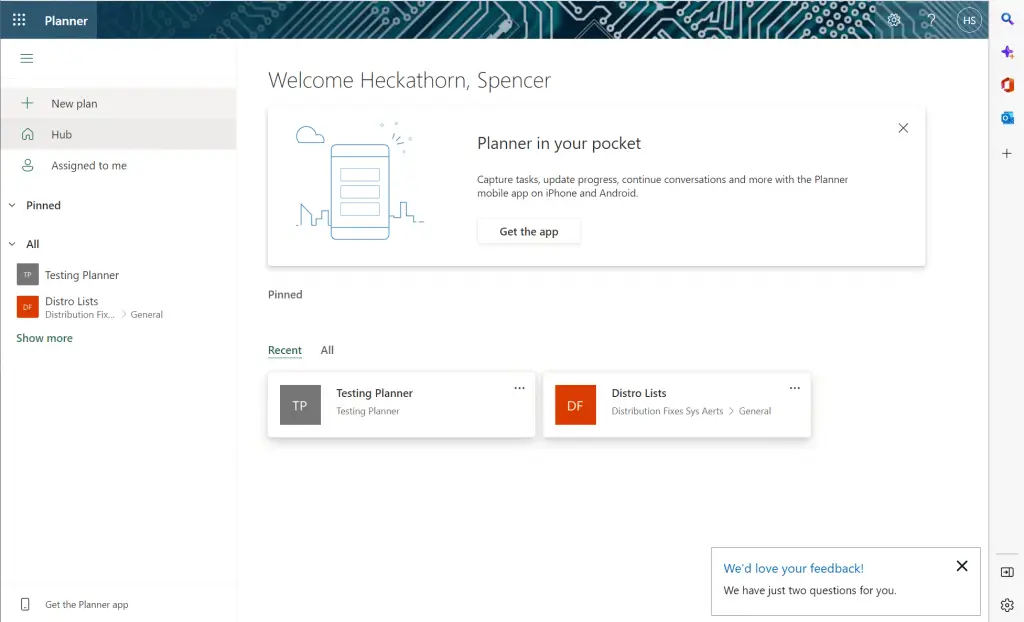Open the Office sidebar icon
Screen dimensions: 1024x622
pos(1007,85)
